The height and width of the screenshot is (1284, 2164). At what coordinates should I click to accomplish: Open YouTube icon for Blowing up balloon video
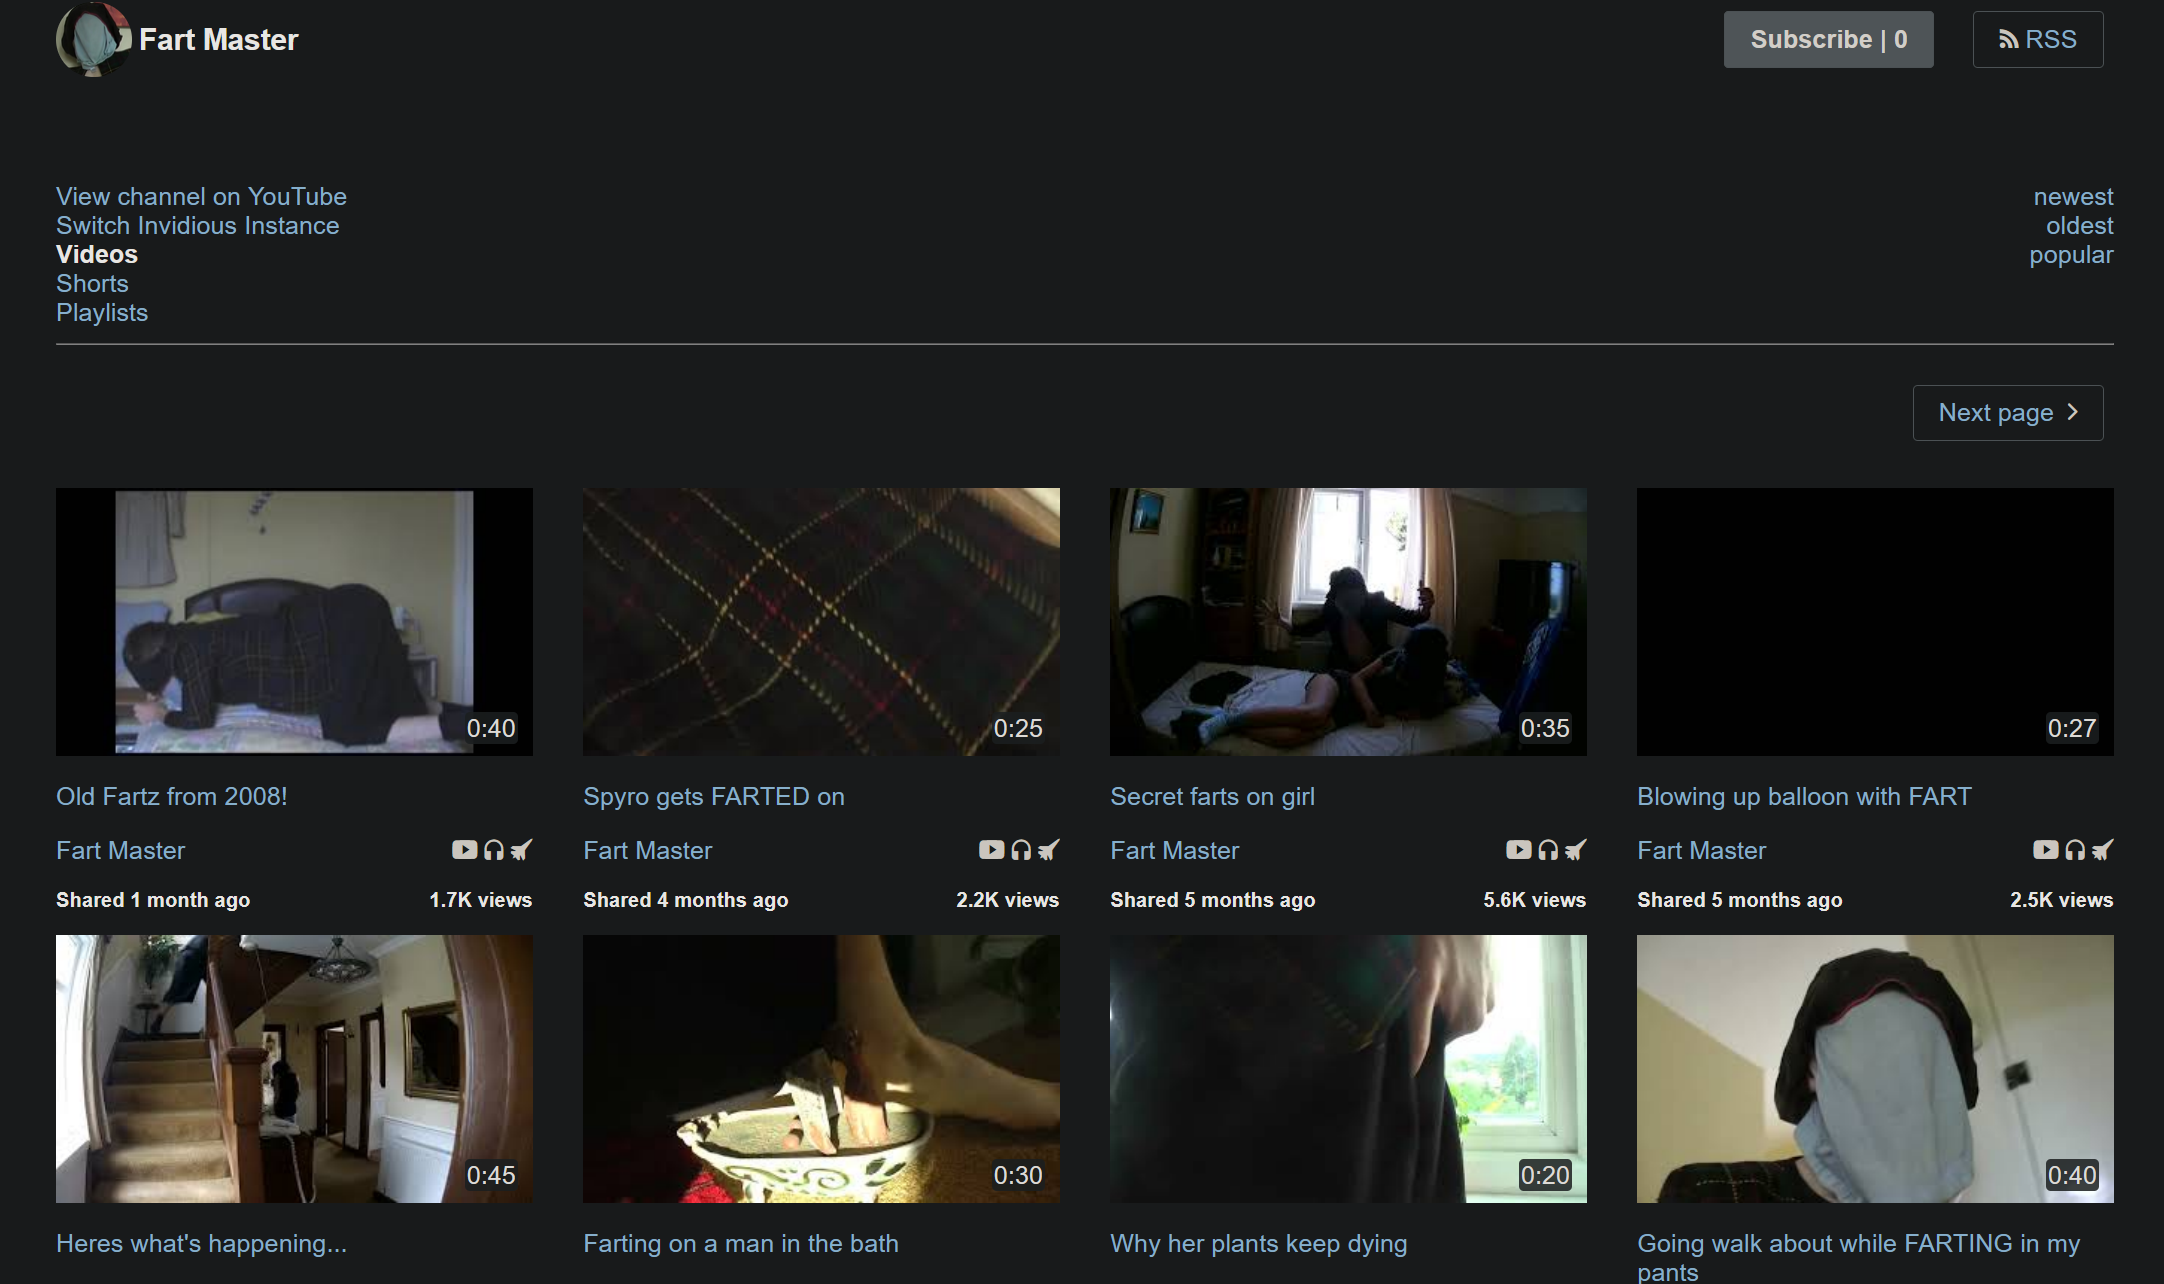(2045, 850)
